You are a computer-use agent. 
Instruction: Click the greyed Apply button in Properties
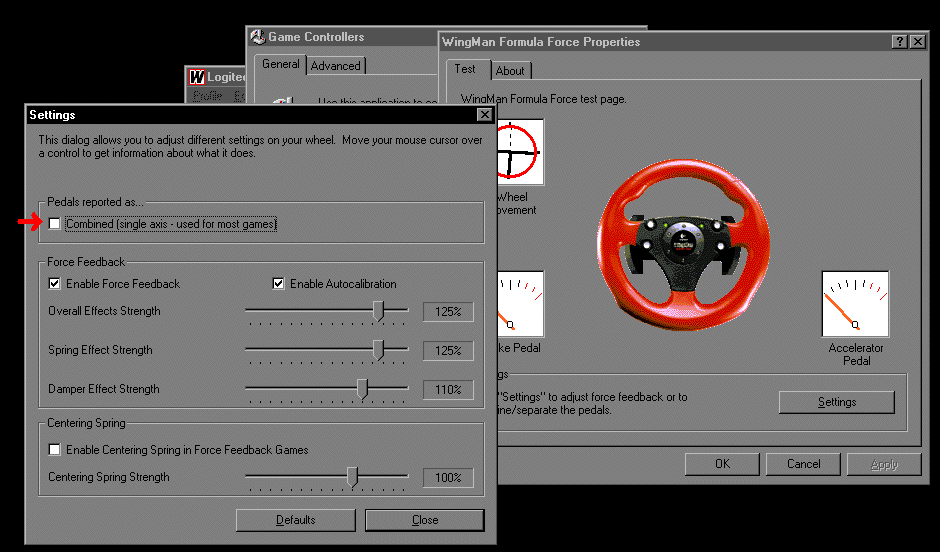point(884,464)
